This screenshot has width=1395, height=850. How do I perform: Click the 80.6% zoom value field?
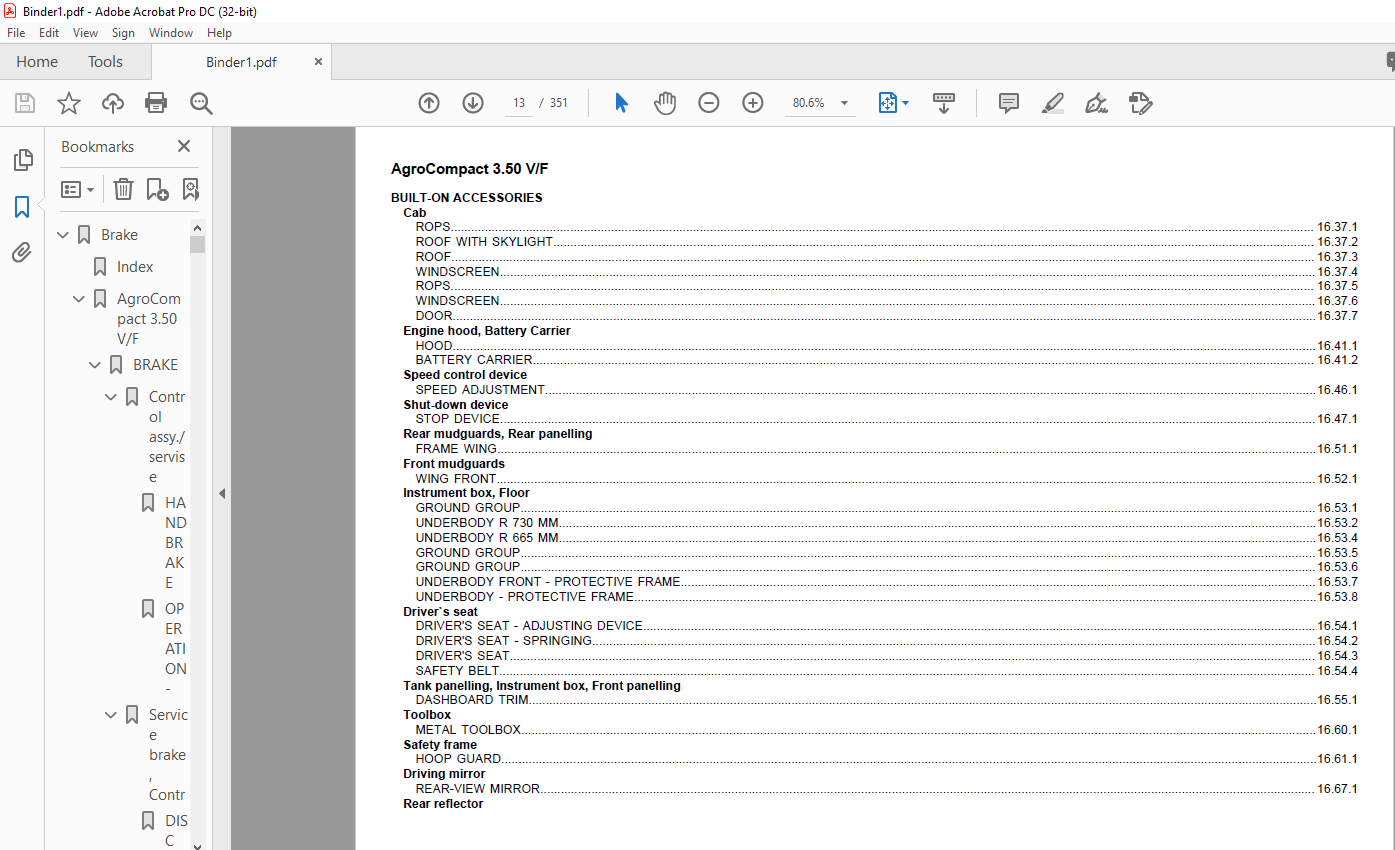[808, 103]
